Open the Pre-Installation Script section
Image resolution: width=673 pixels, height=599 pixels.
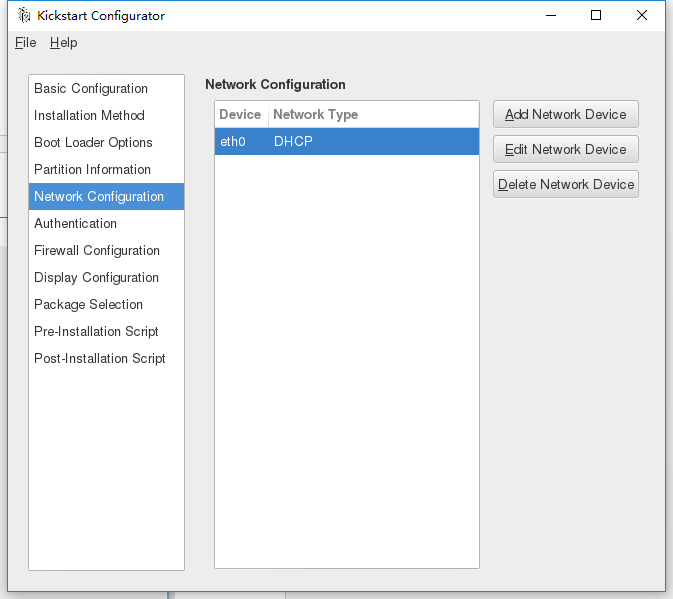tap(96, 332)
